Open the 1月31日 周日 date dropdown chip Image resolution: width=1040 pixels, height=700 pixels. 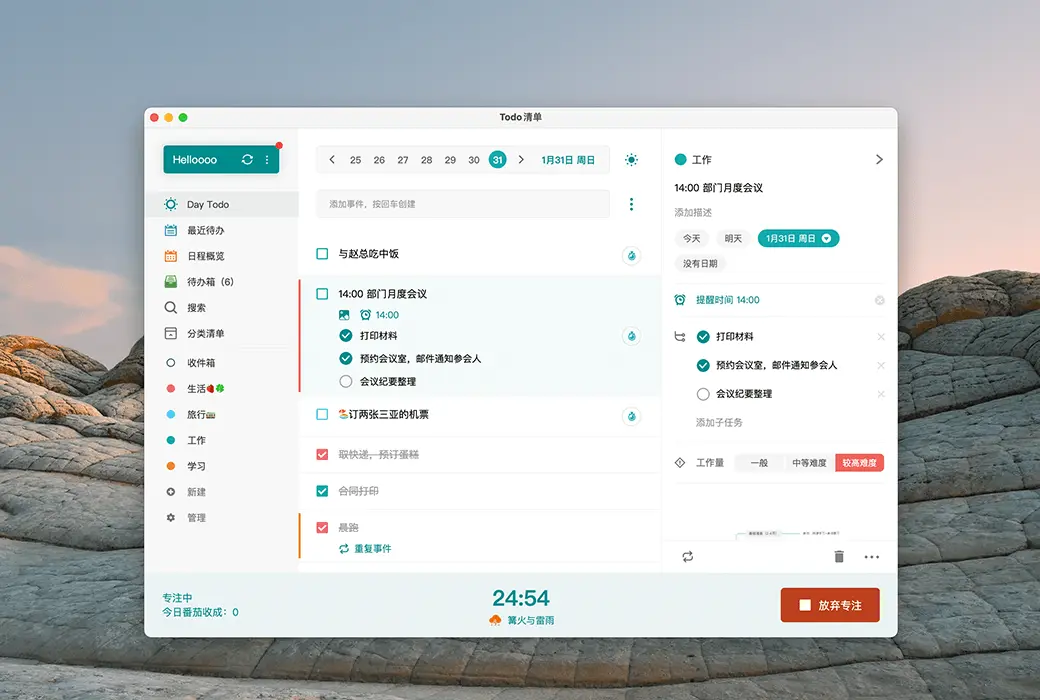click(799, 238)
